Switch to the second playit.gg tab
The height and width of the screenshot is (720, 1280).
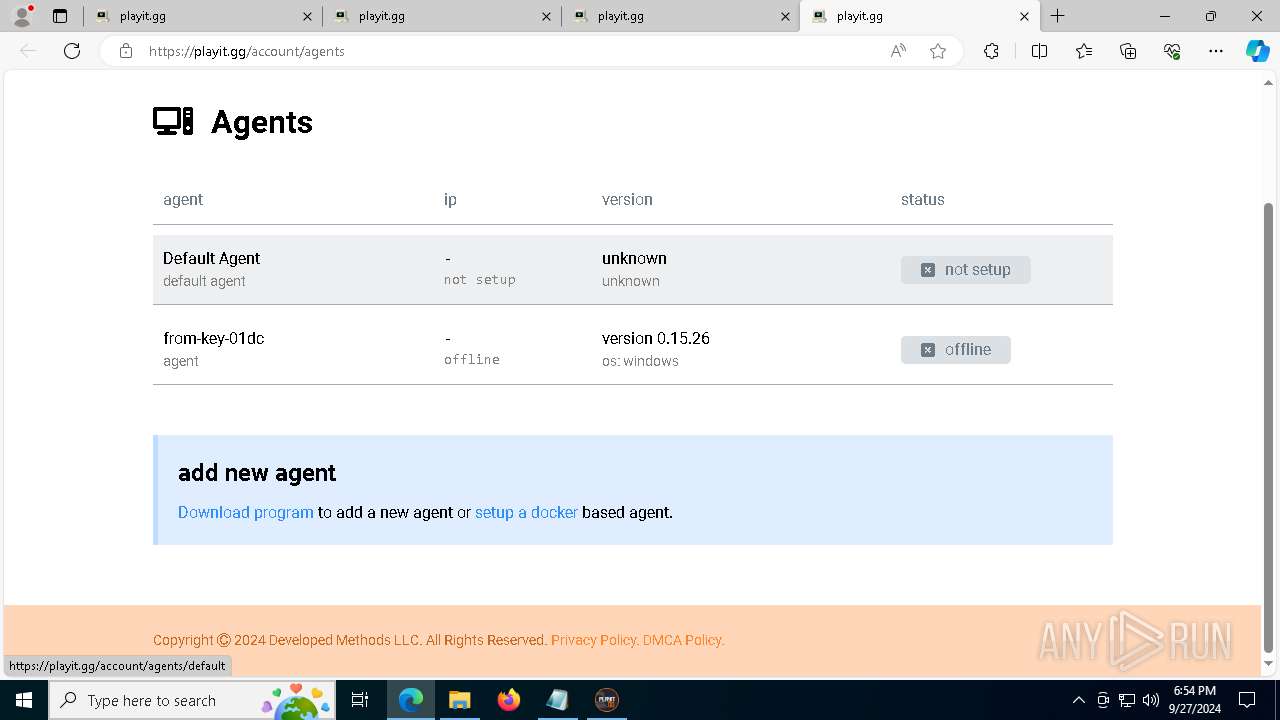pos(442,16)
